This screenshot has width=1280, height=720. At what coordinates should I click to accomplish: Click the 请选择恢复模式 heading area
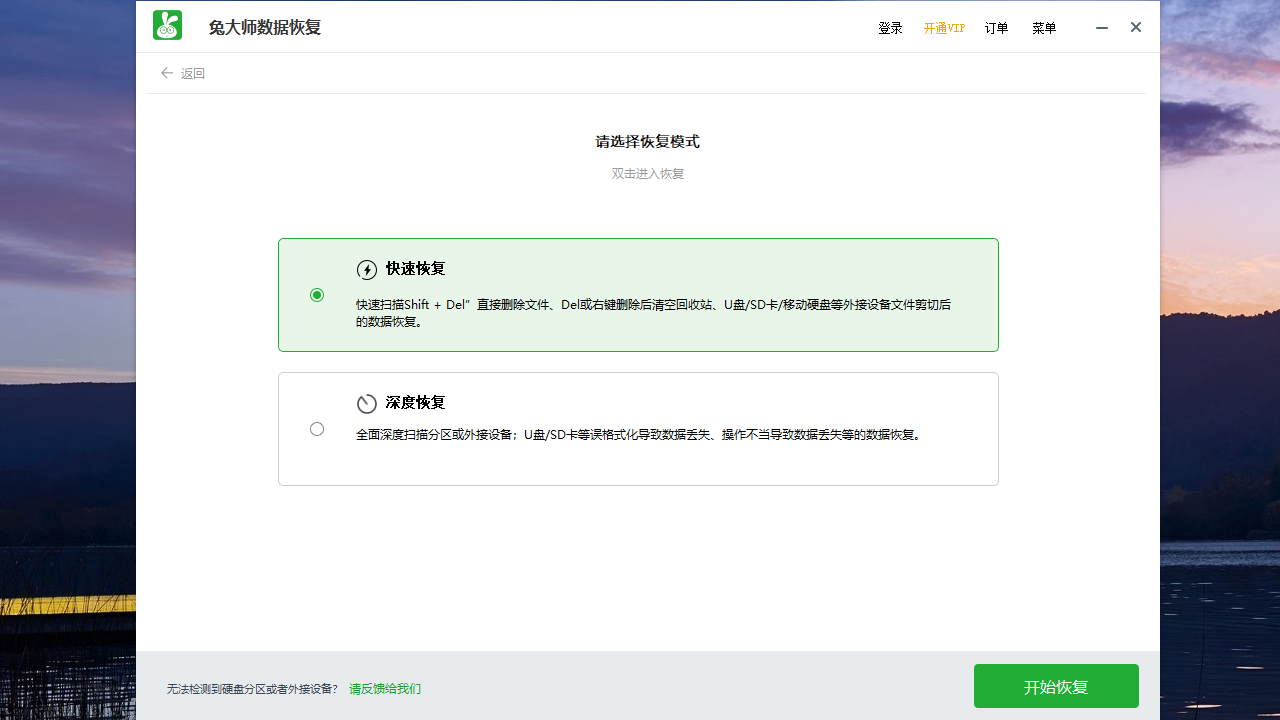point(646,142)
